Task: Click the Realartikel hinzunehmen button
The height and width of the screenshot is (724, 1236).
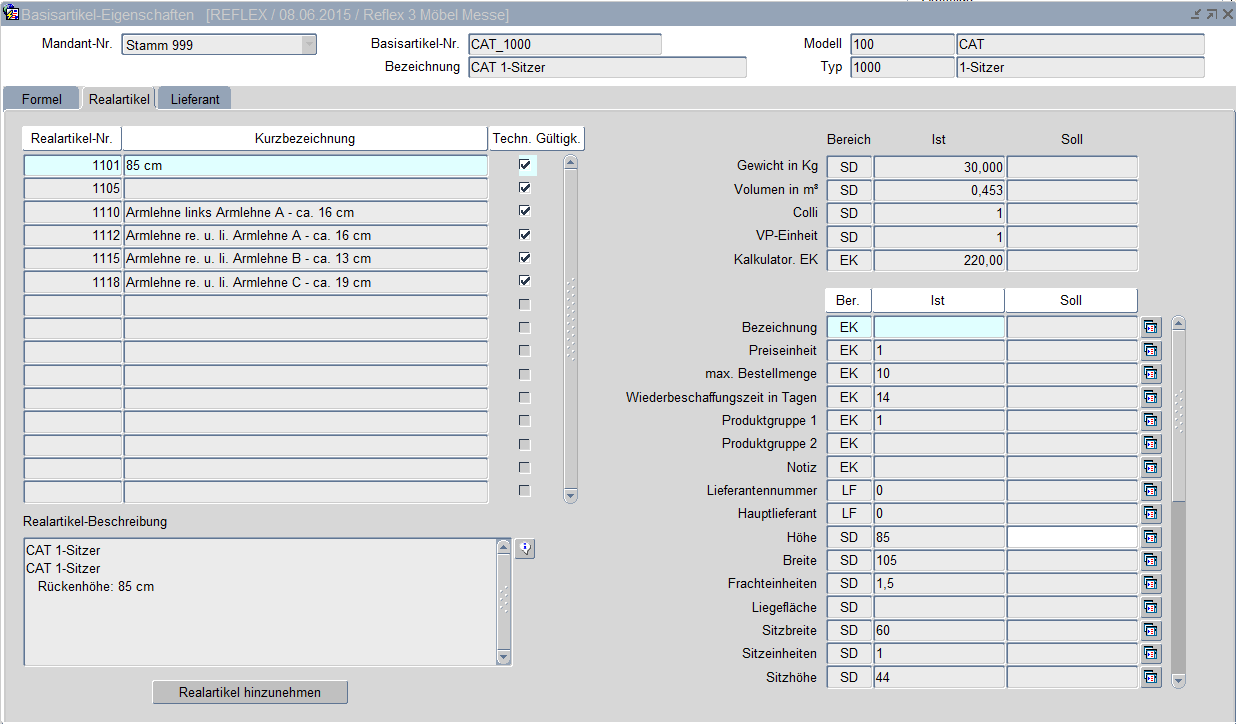Action: point(250,692)
